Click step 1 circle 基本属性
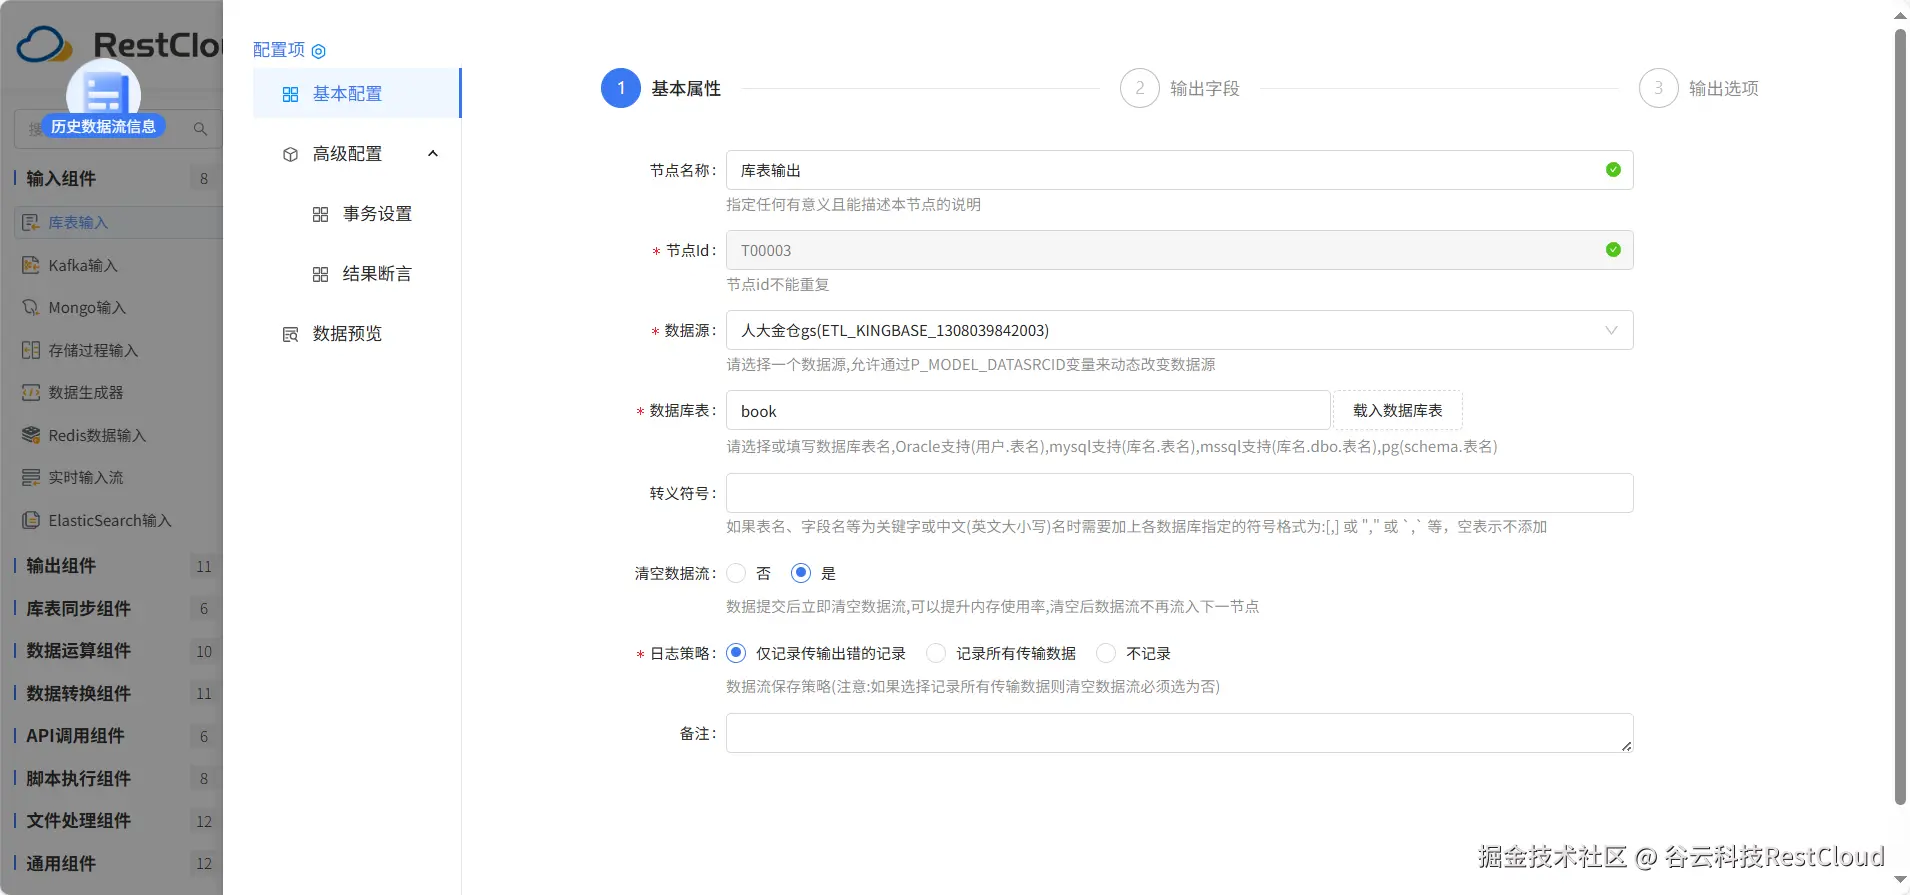Viewport: 1910px width, 895px height. pyautogui.click(x=621, y=88)
